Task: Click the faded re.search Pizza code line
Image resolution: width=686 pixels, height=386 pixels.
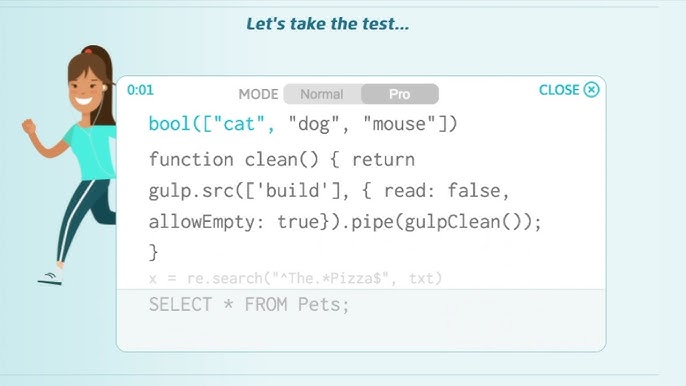Action: click(x=295, y=278)
